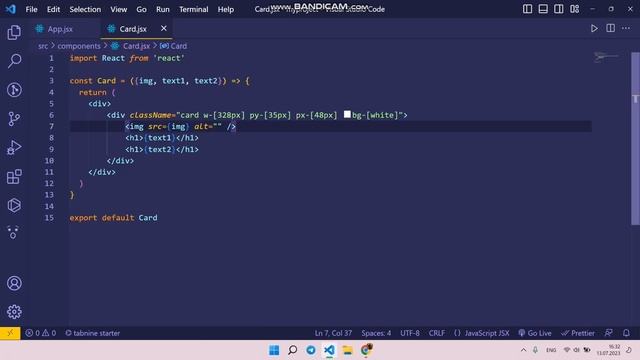Open Telegram from the taskbar
This screenshot has height=360, width=640.
coord(311,350)
